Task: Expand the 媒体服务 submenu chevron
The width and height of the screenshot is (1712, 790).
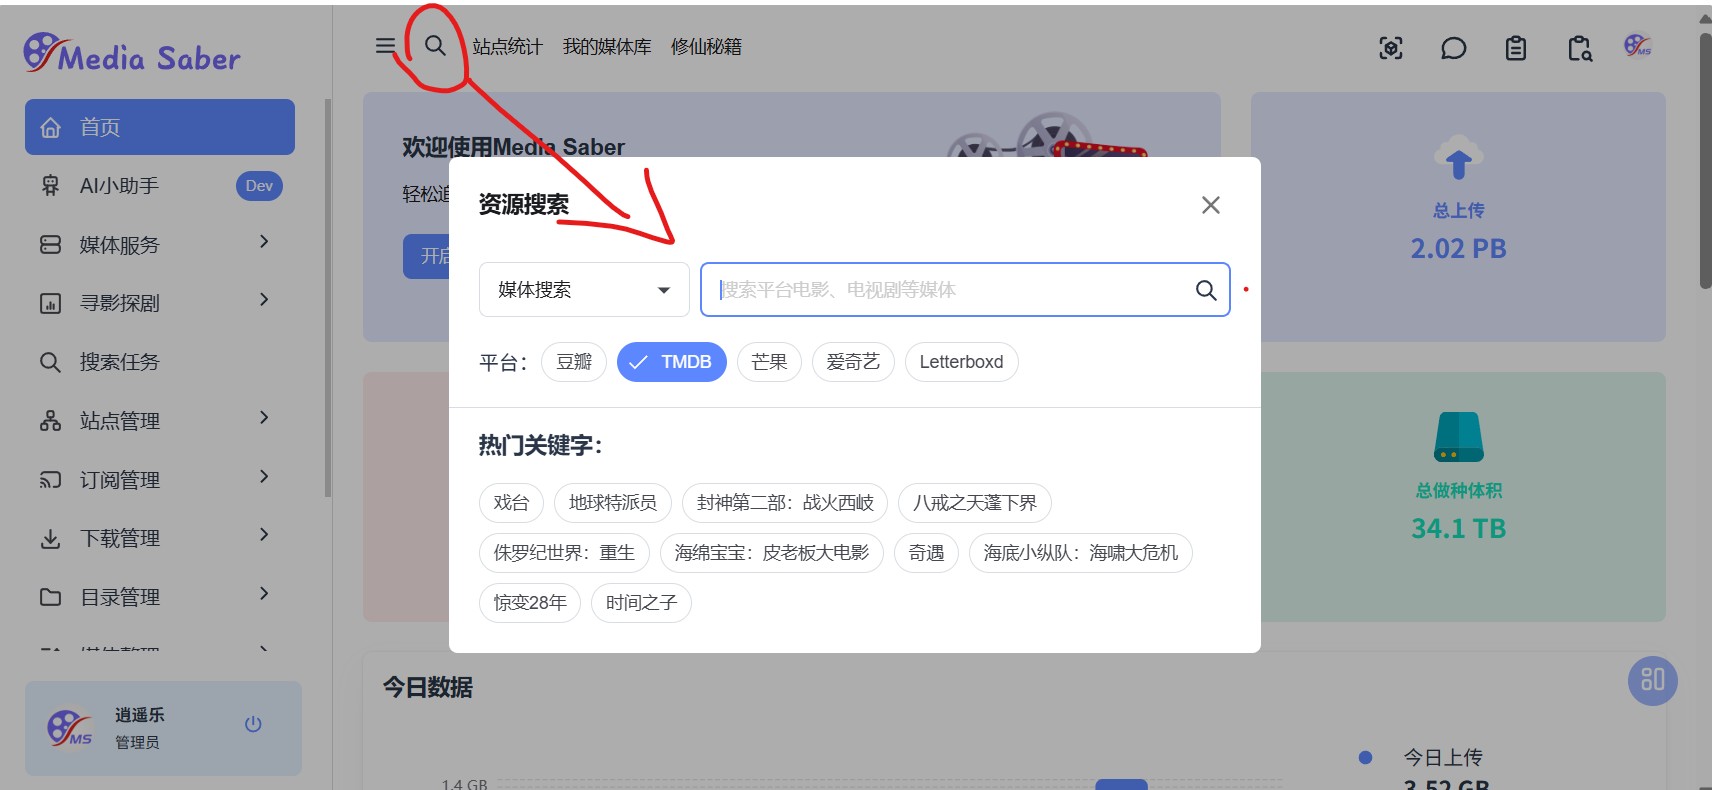Action: [264, 242]
